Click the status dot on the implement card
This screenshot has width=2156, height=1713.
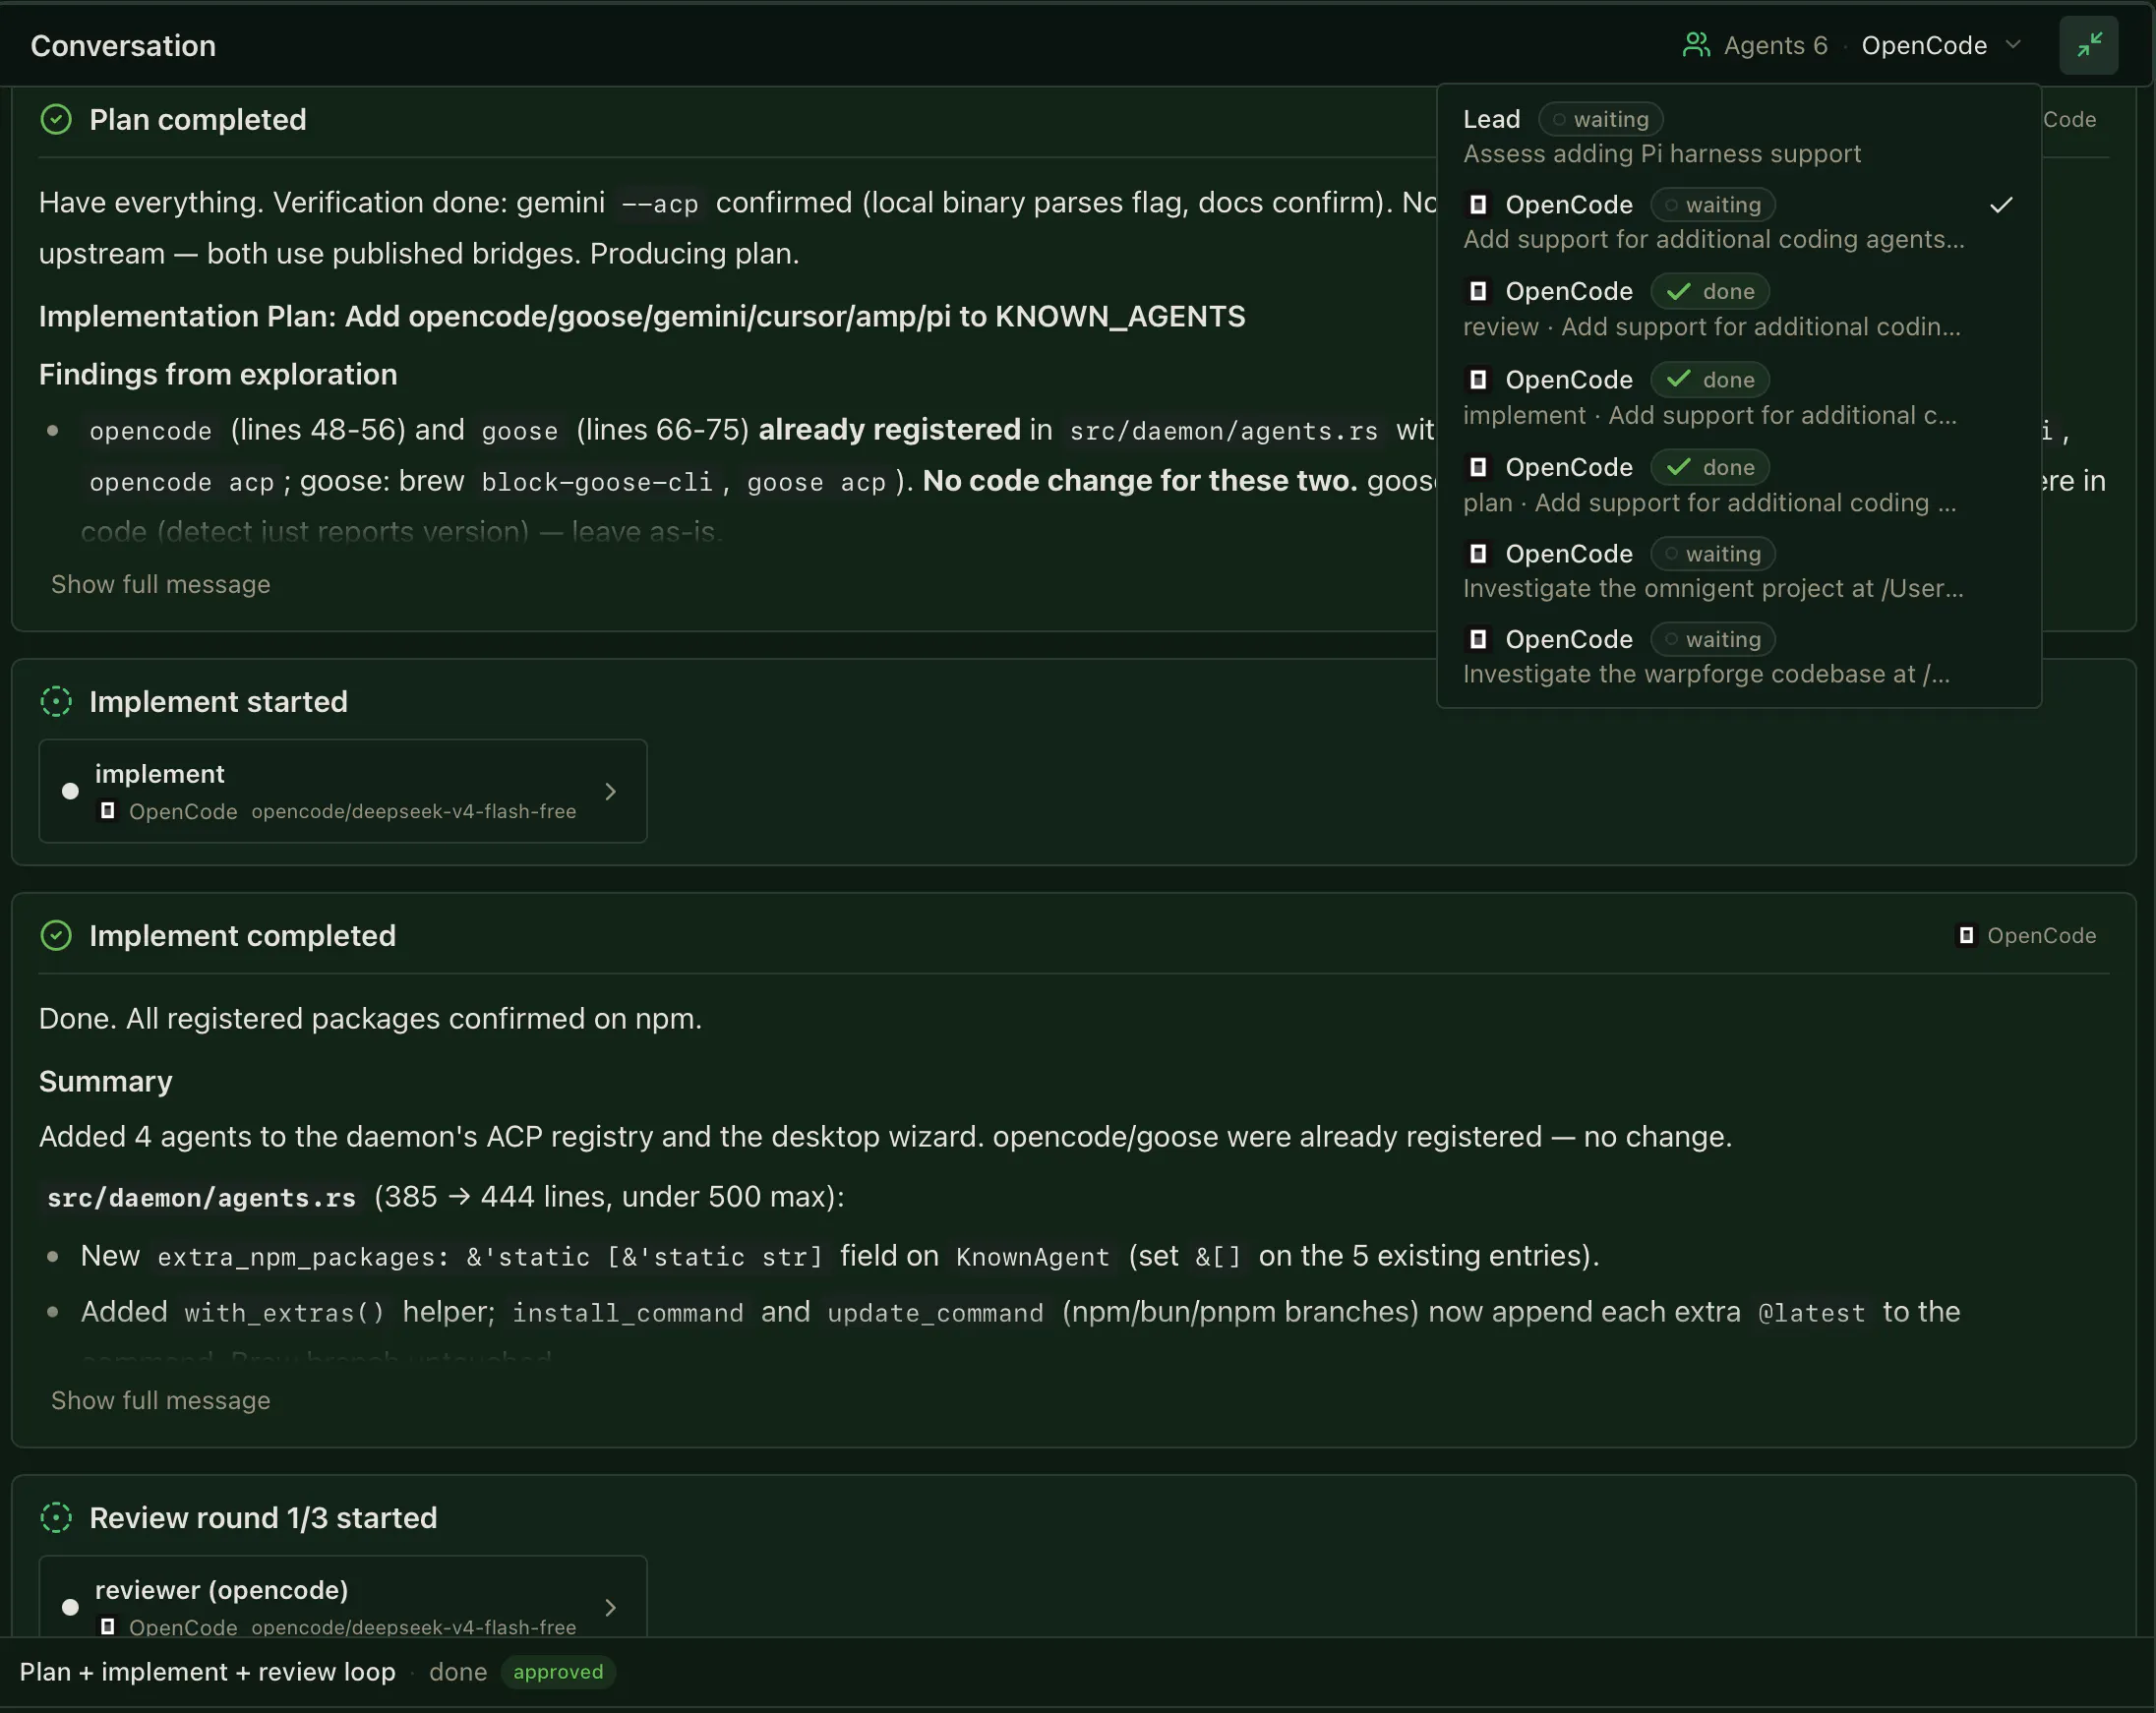(x=70, y=791)
